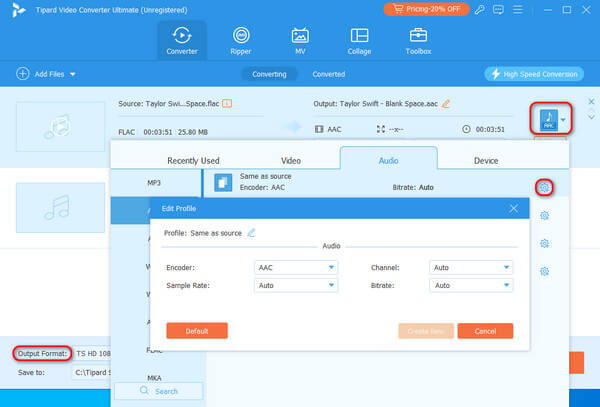
Task: Open the Ripper module
Action: click(x=241, y=41)
